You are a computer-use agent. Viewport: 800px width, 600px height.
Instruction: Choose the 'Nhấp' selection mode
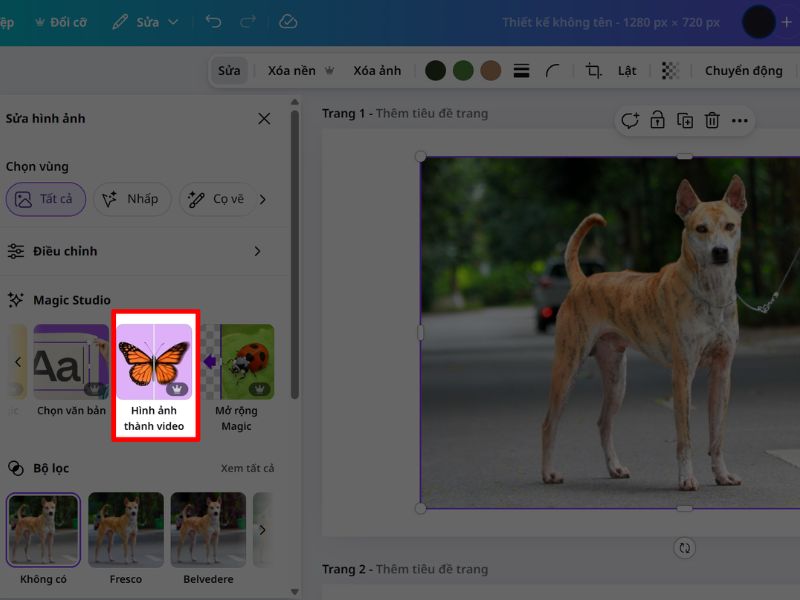tap(132, 199)
